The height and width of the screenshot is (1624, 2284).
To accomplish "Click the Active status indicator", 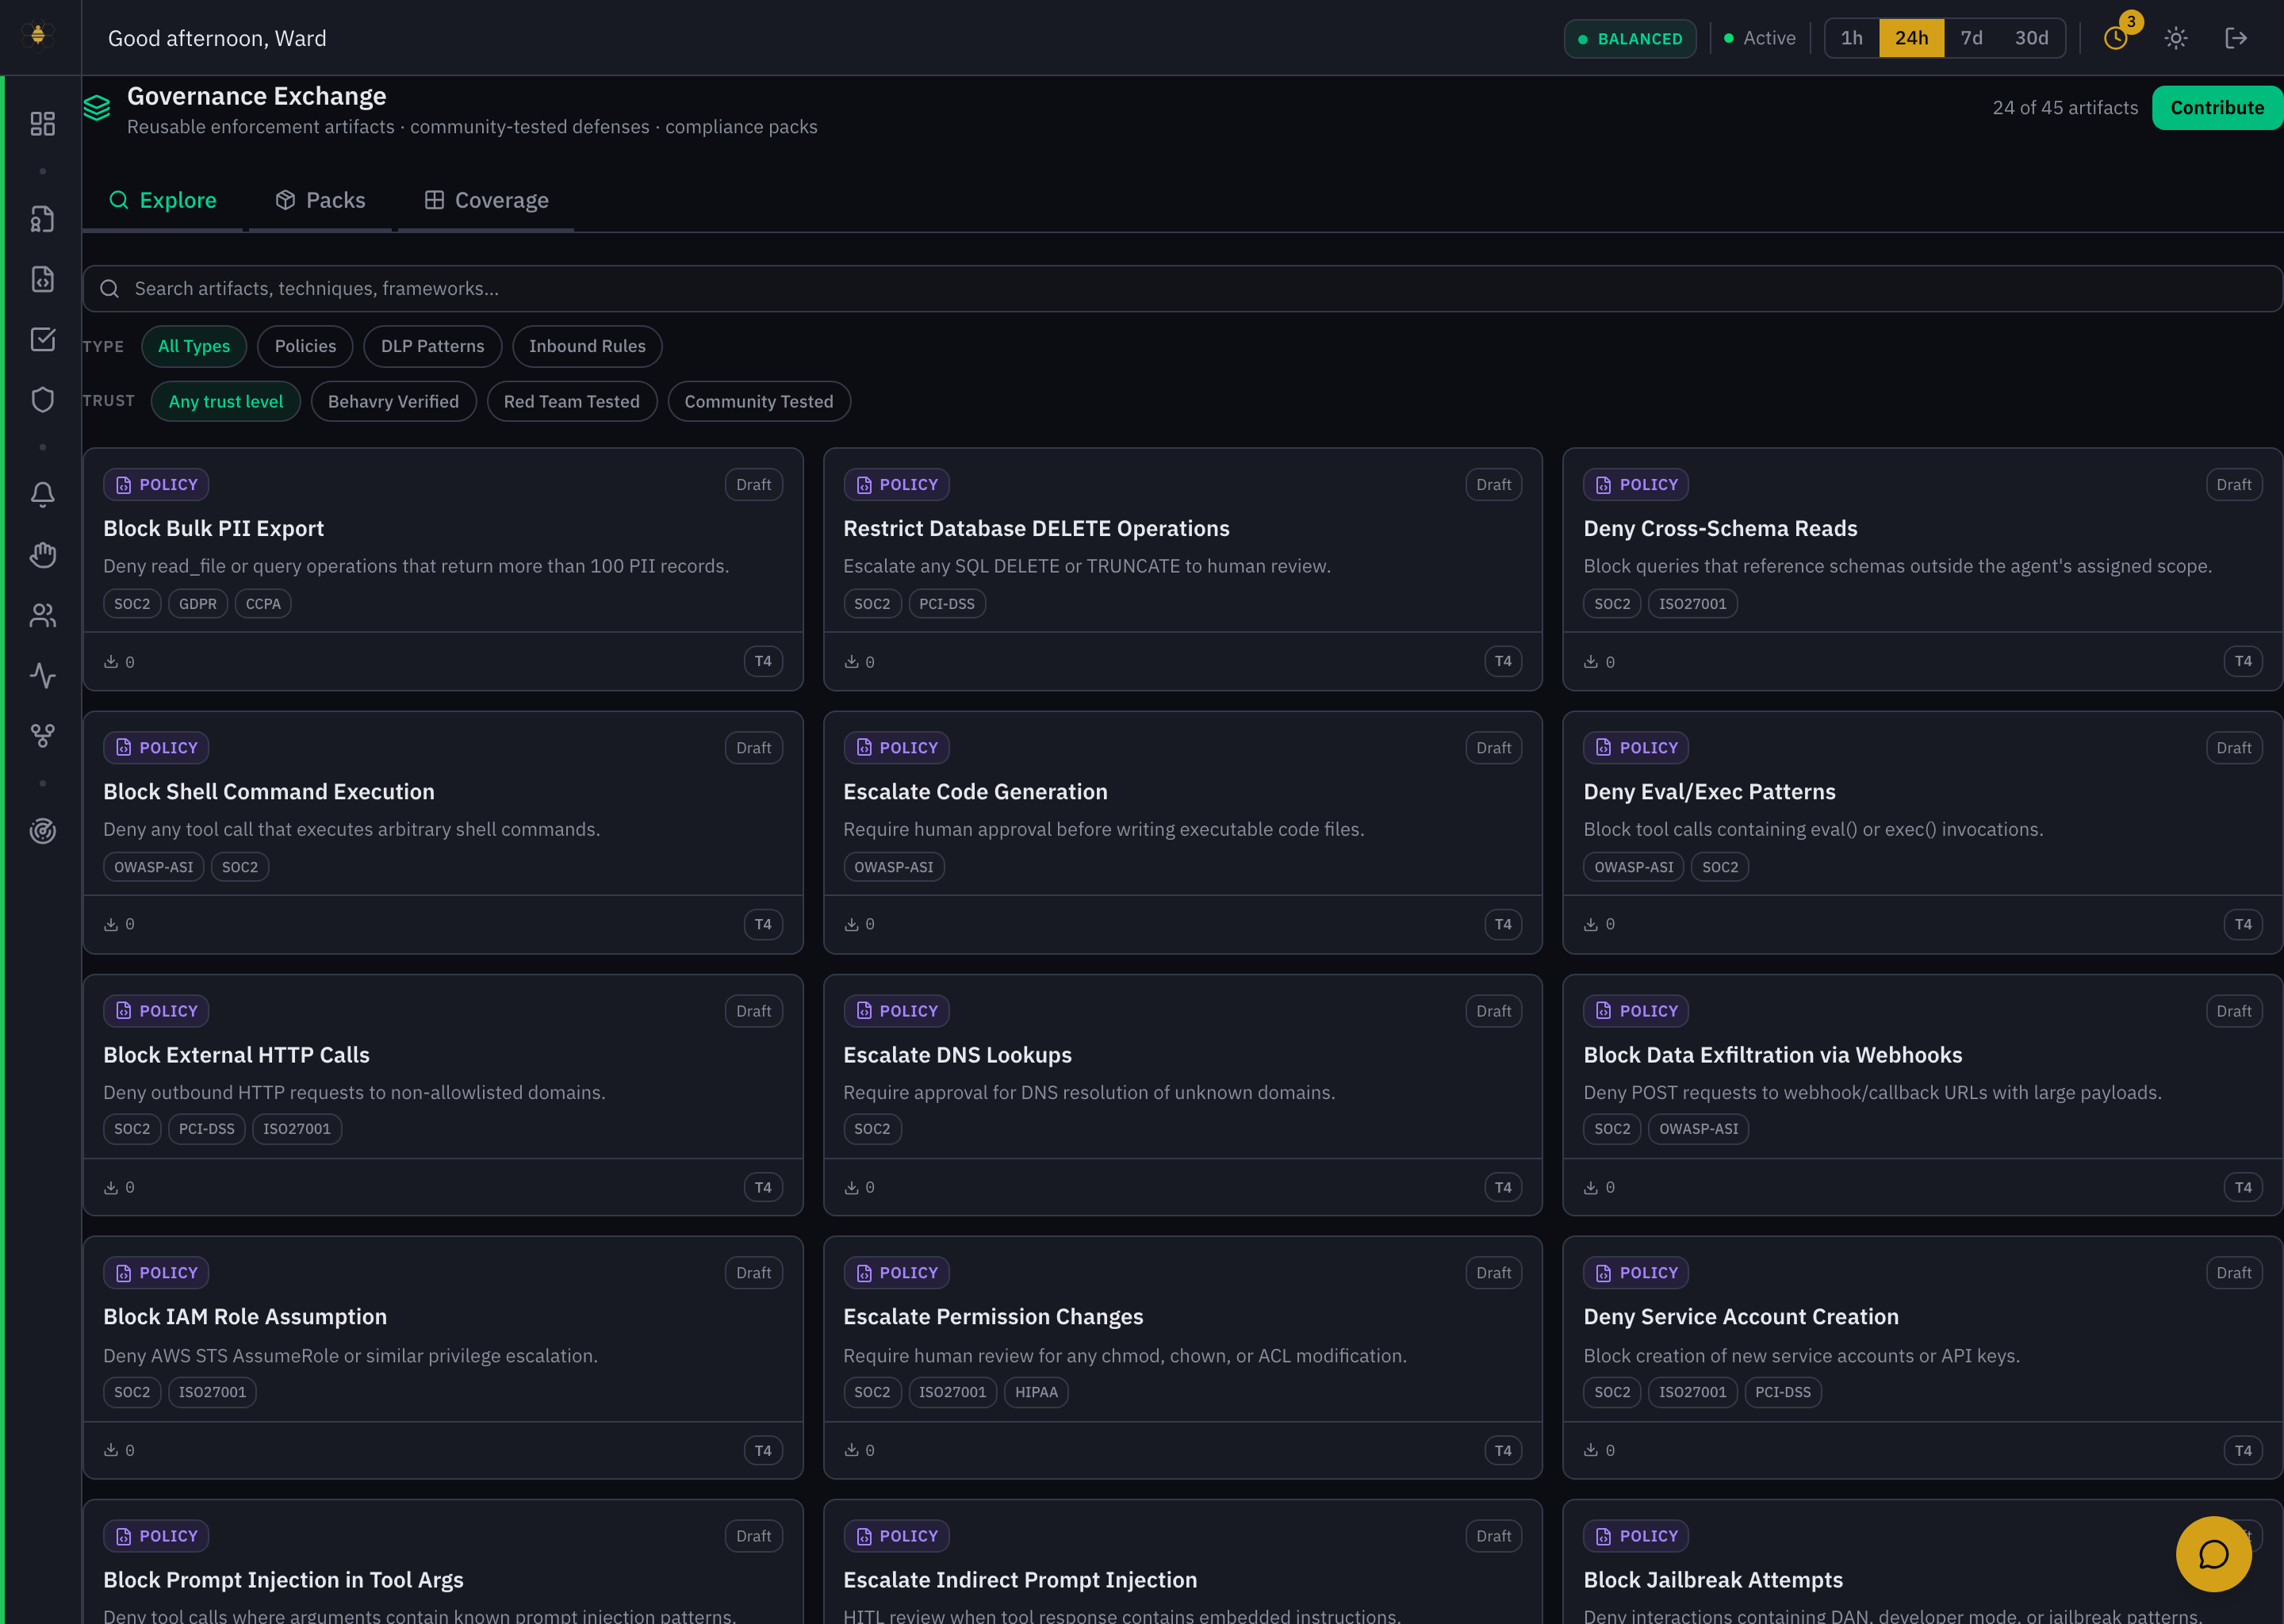I will (x=1760, y=38).
